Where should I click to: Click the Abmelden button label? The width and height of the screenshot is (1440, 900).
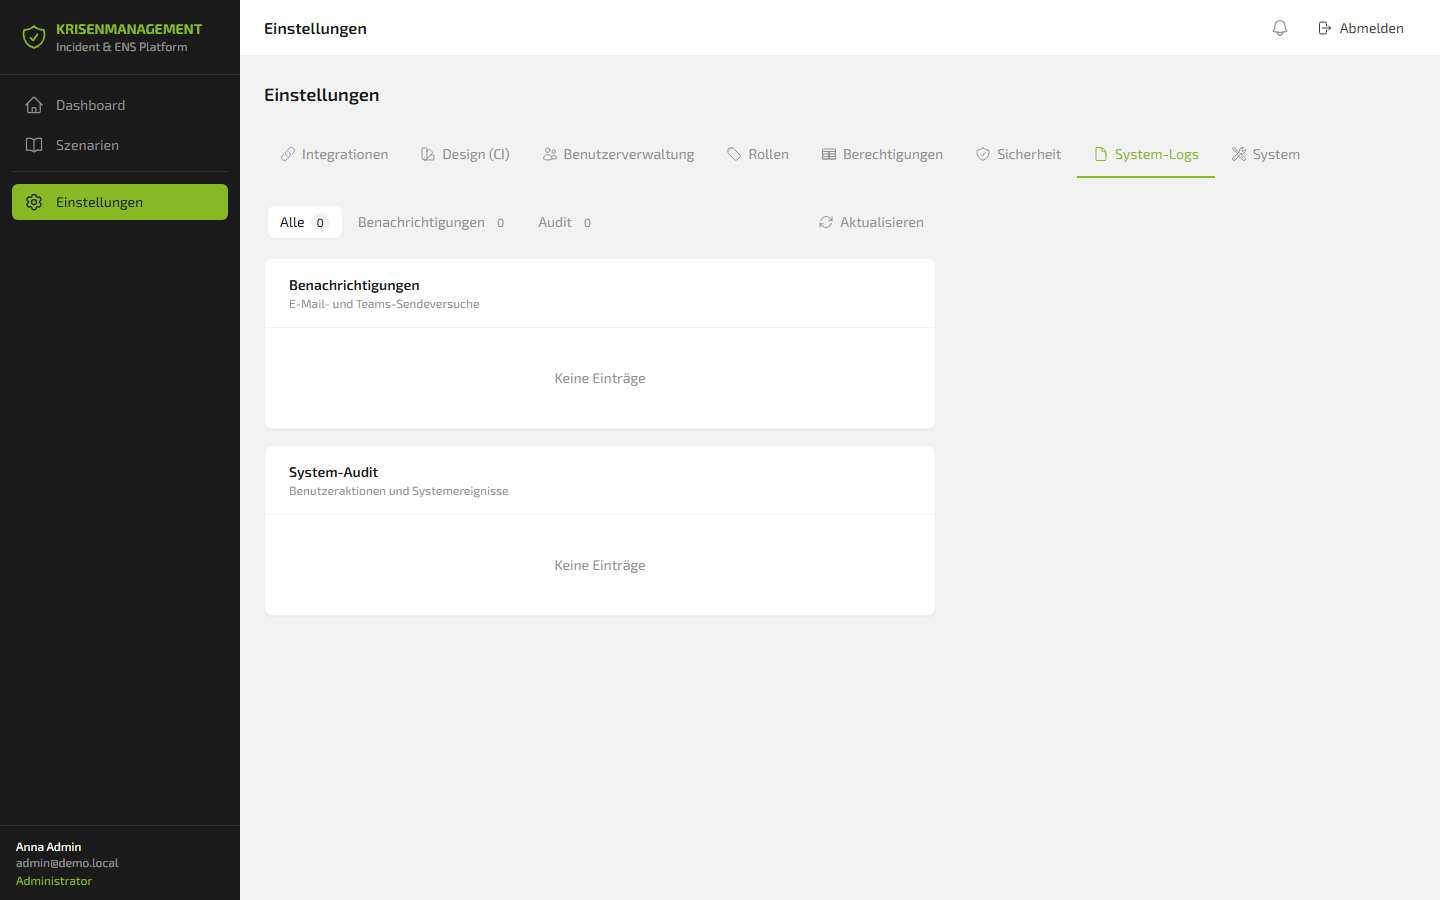(x=1372, y=28)
